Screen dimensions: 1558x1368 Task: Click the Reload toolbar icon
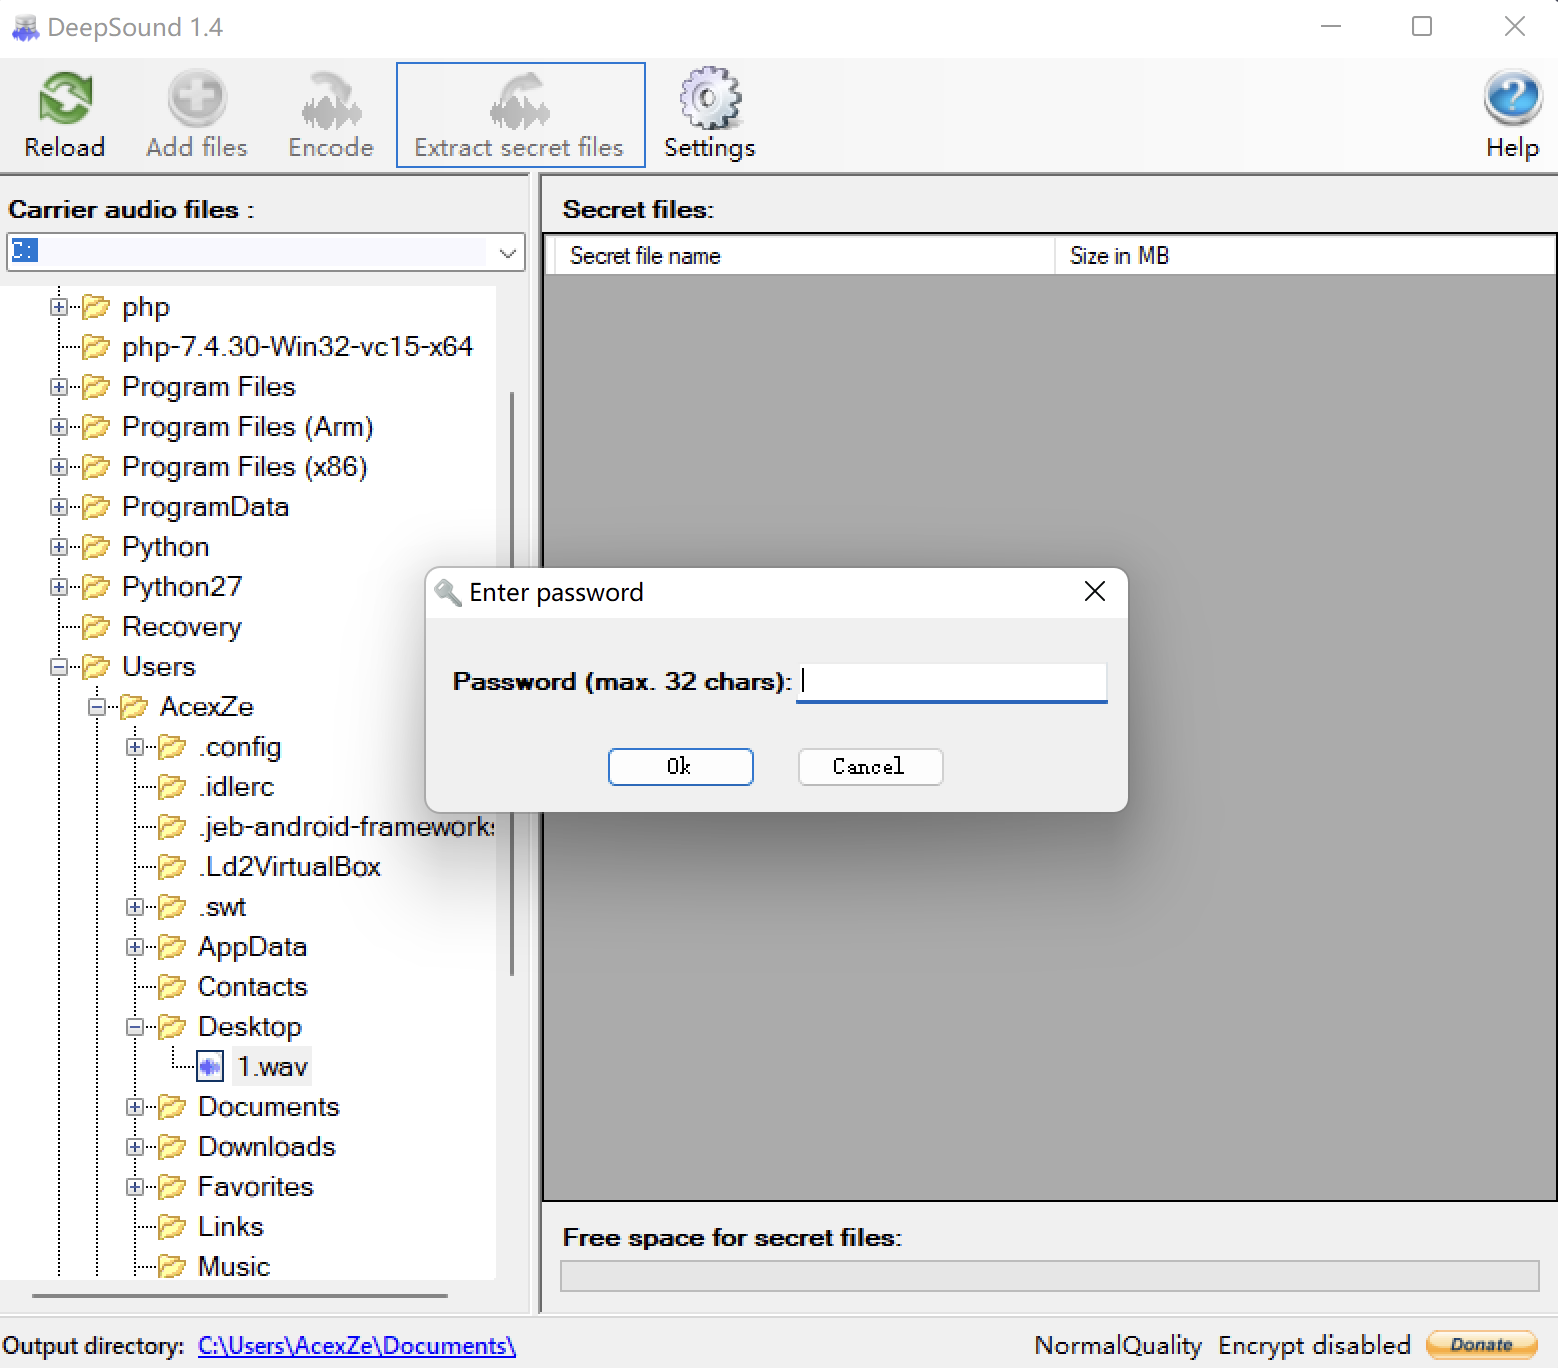(65, 115)
